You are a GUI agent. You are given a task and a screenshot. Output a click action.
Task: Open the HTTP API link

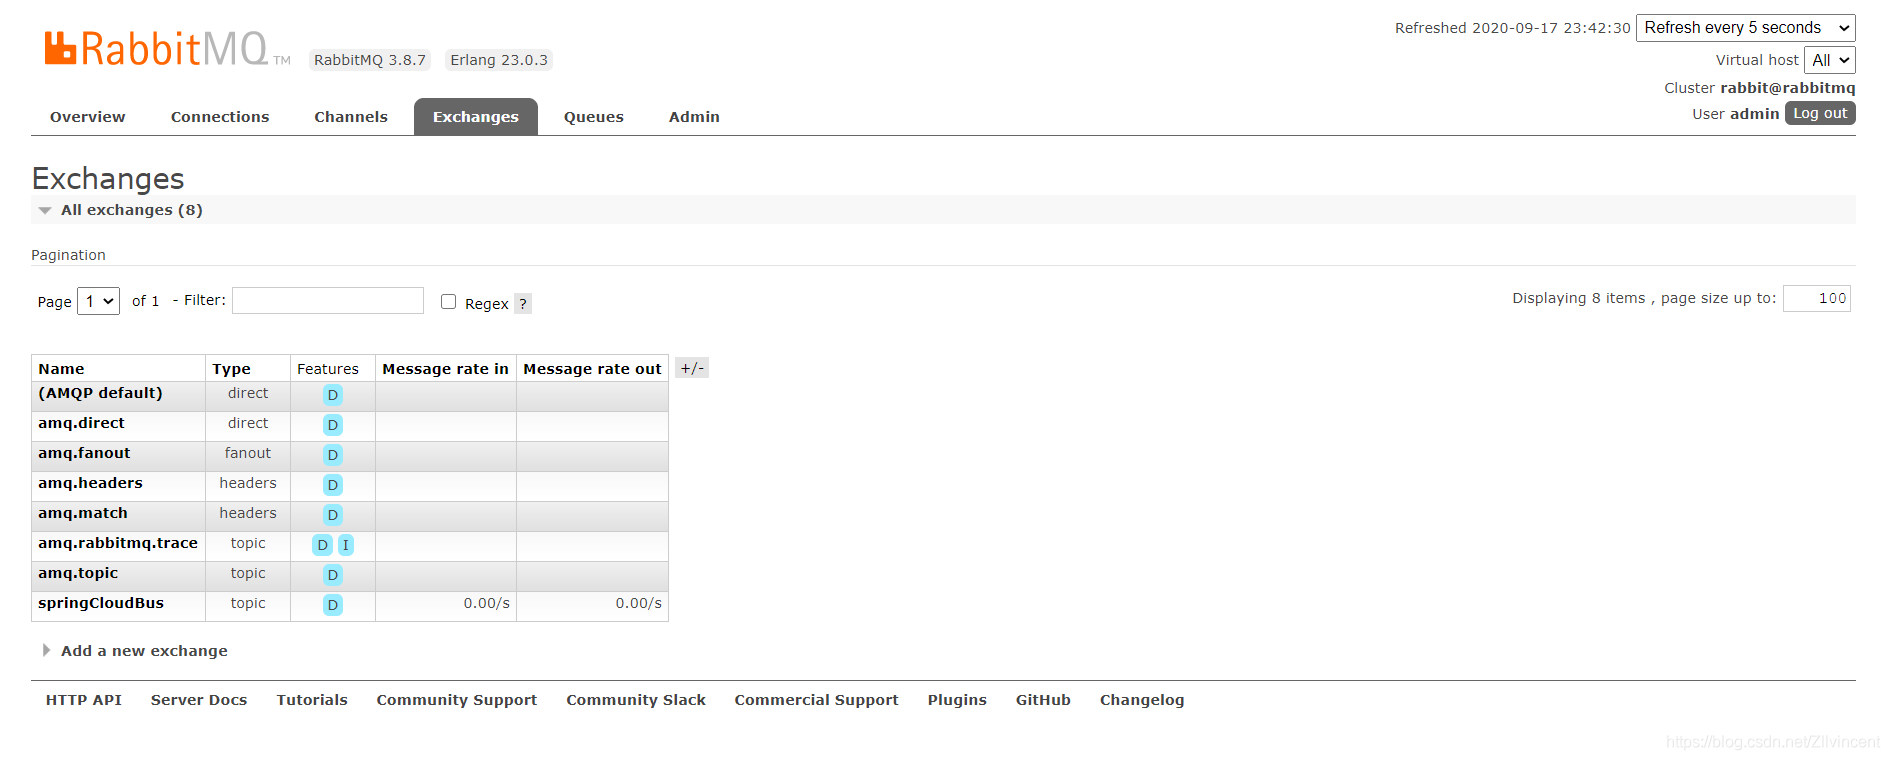click(84, 700)
